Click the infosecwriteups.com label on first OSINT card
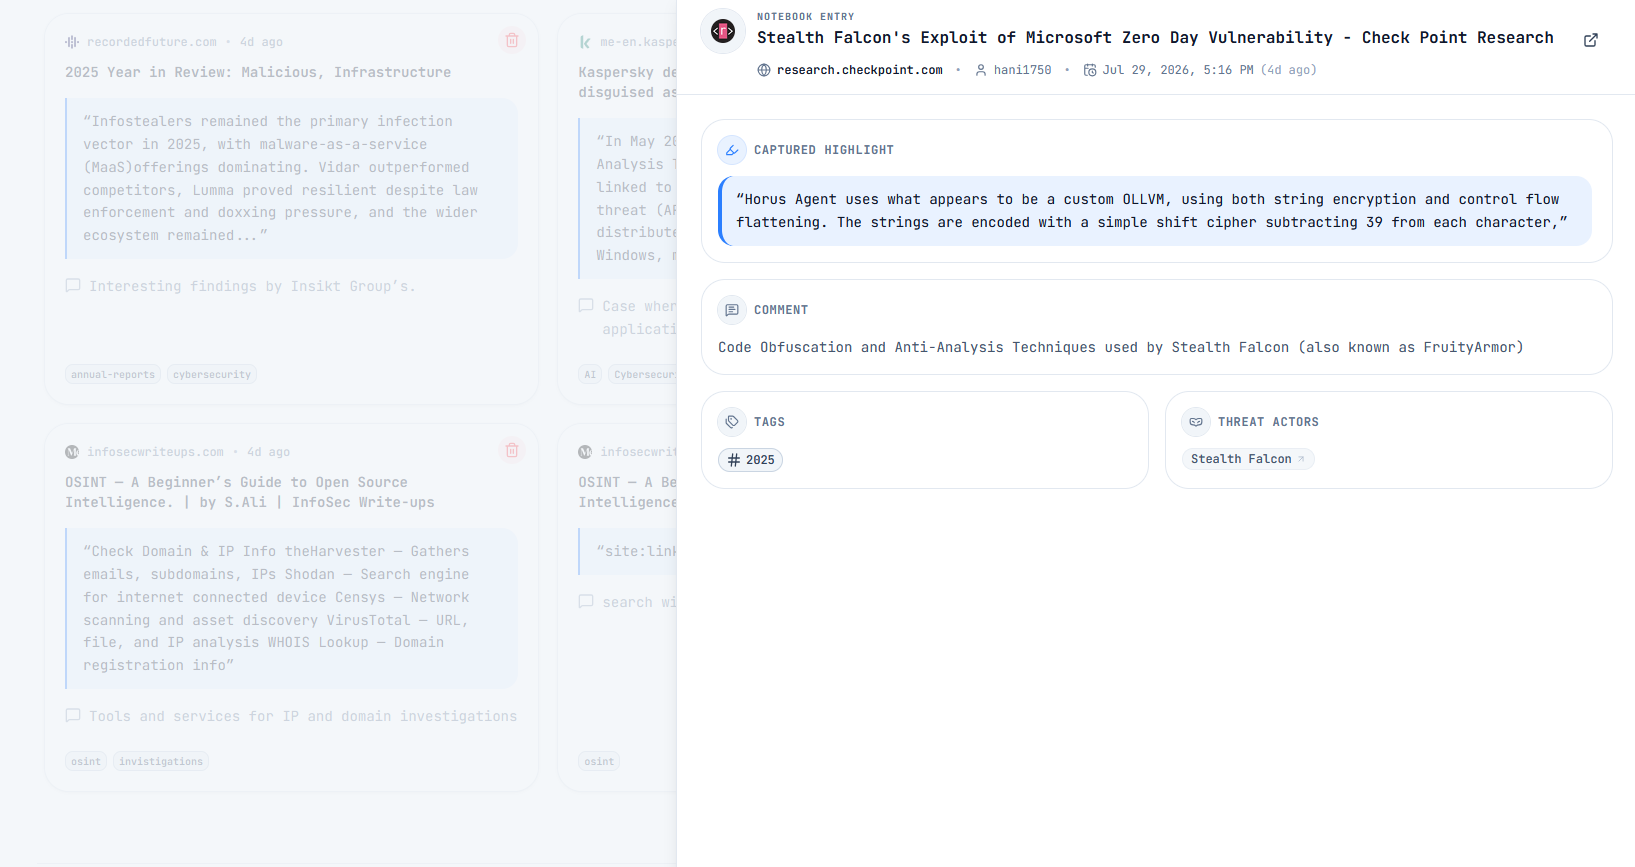The height and width of the screenshot is (867, 1635). pos(155,452)
